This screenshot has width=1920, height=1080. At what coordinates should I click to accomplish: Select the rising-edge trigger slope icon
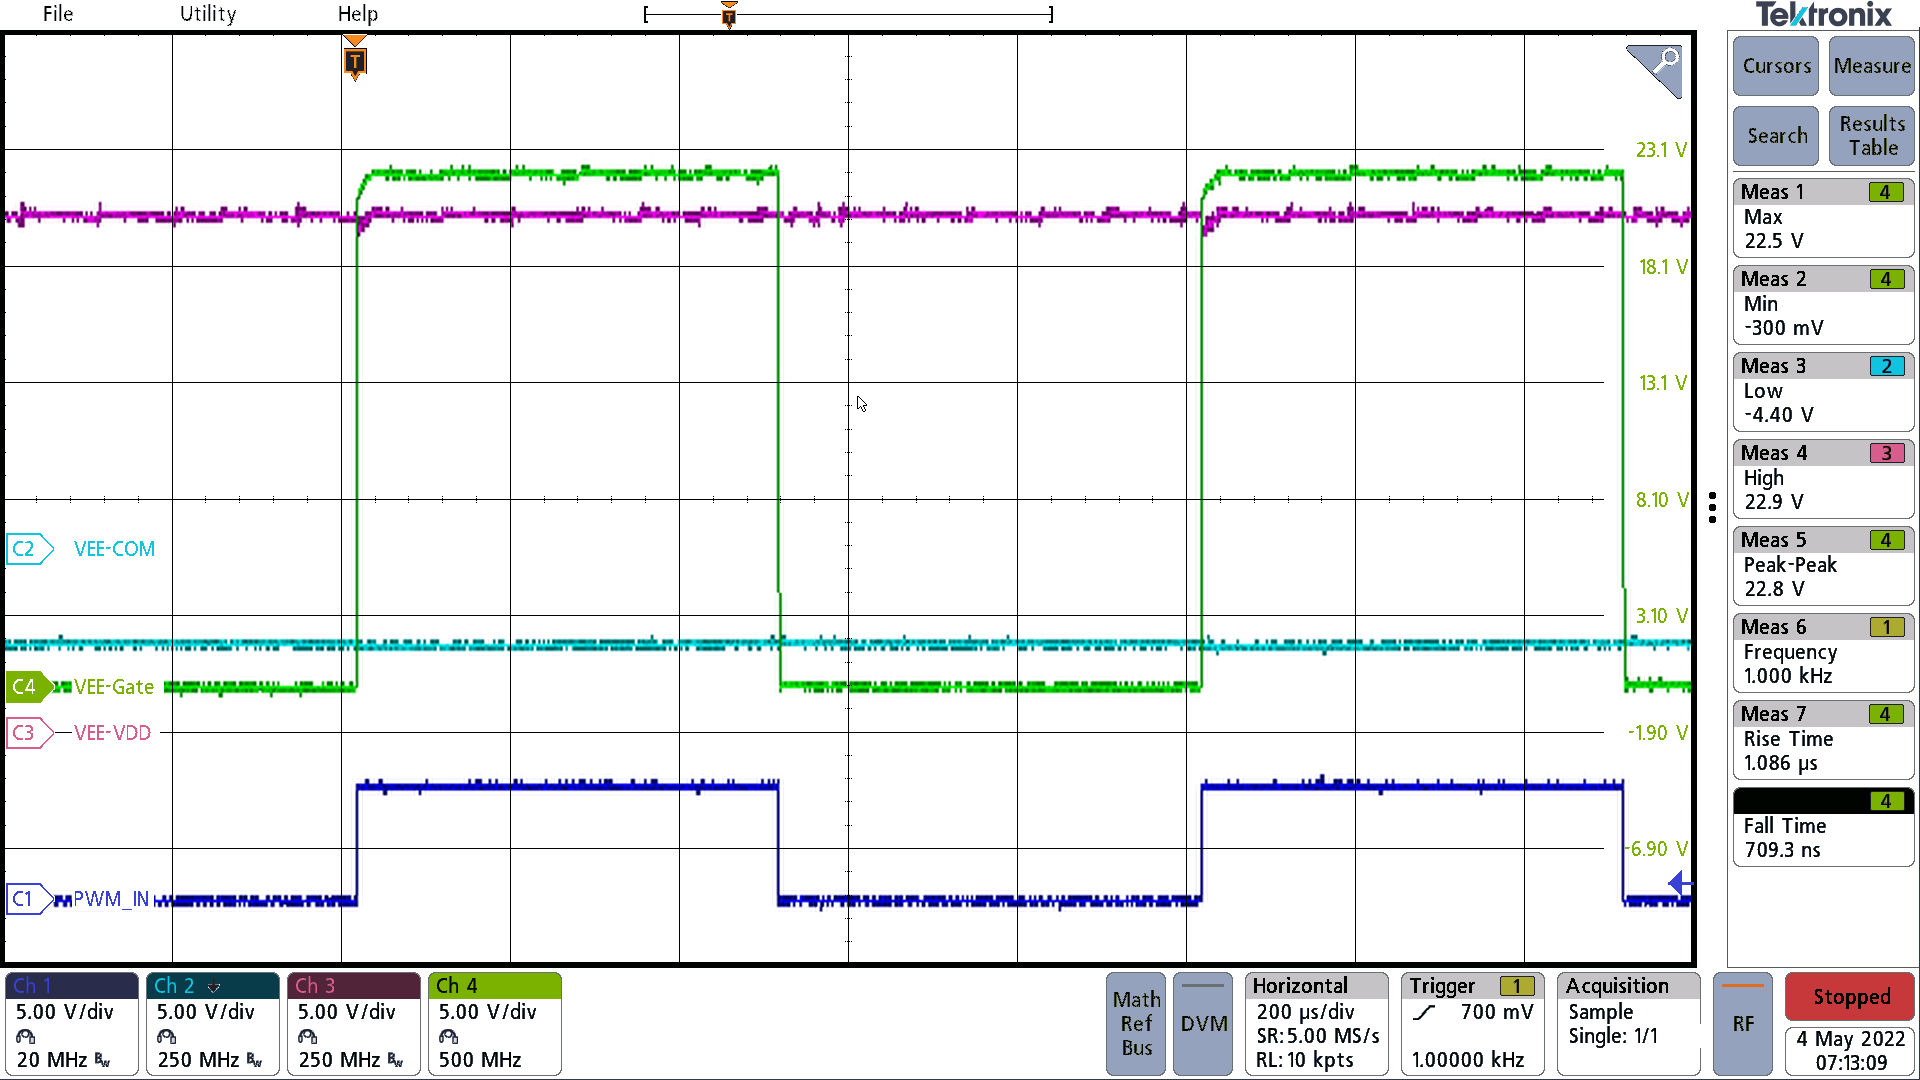(x=1424, y=1012)
